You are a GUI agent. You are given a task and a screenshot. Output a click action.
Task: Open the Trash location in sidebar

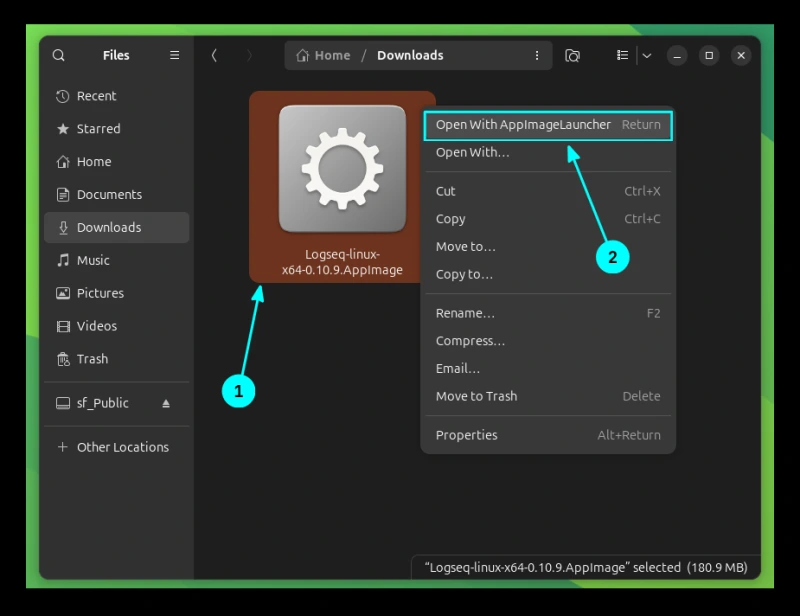92,359
